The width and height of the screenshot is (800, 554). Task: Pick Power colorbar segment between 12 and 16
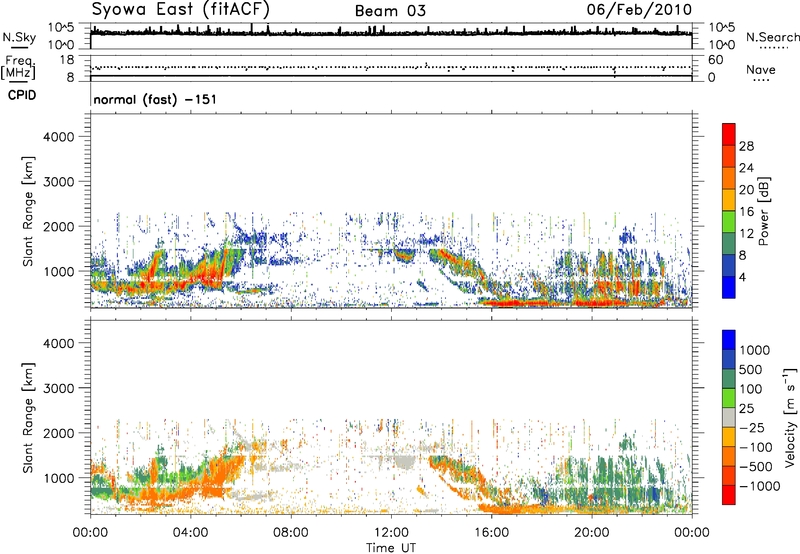[x=729, y=222]
